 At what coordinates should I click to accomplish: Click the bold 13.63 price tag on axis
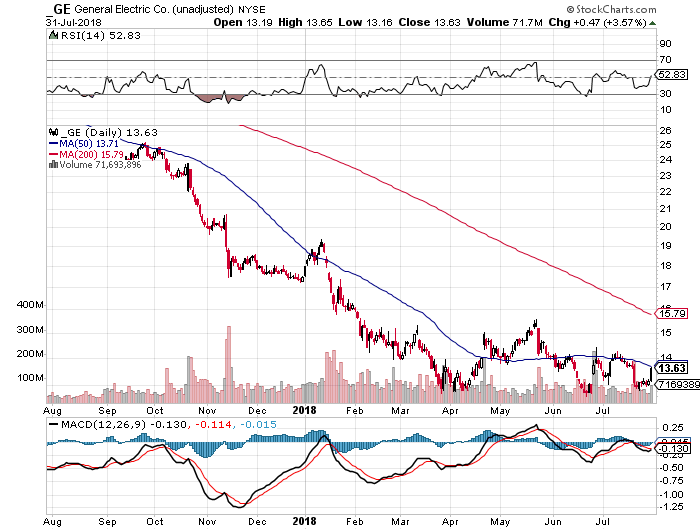point(673,368)
